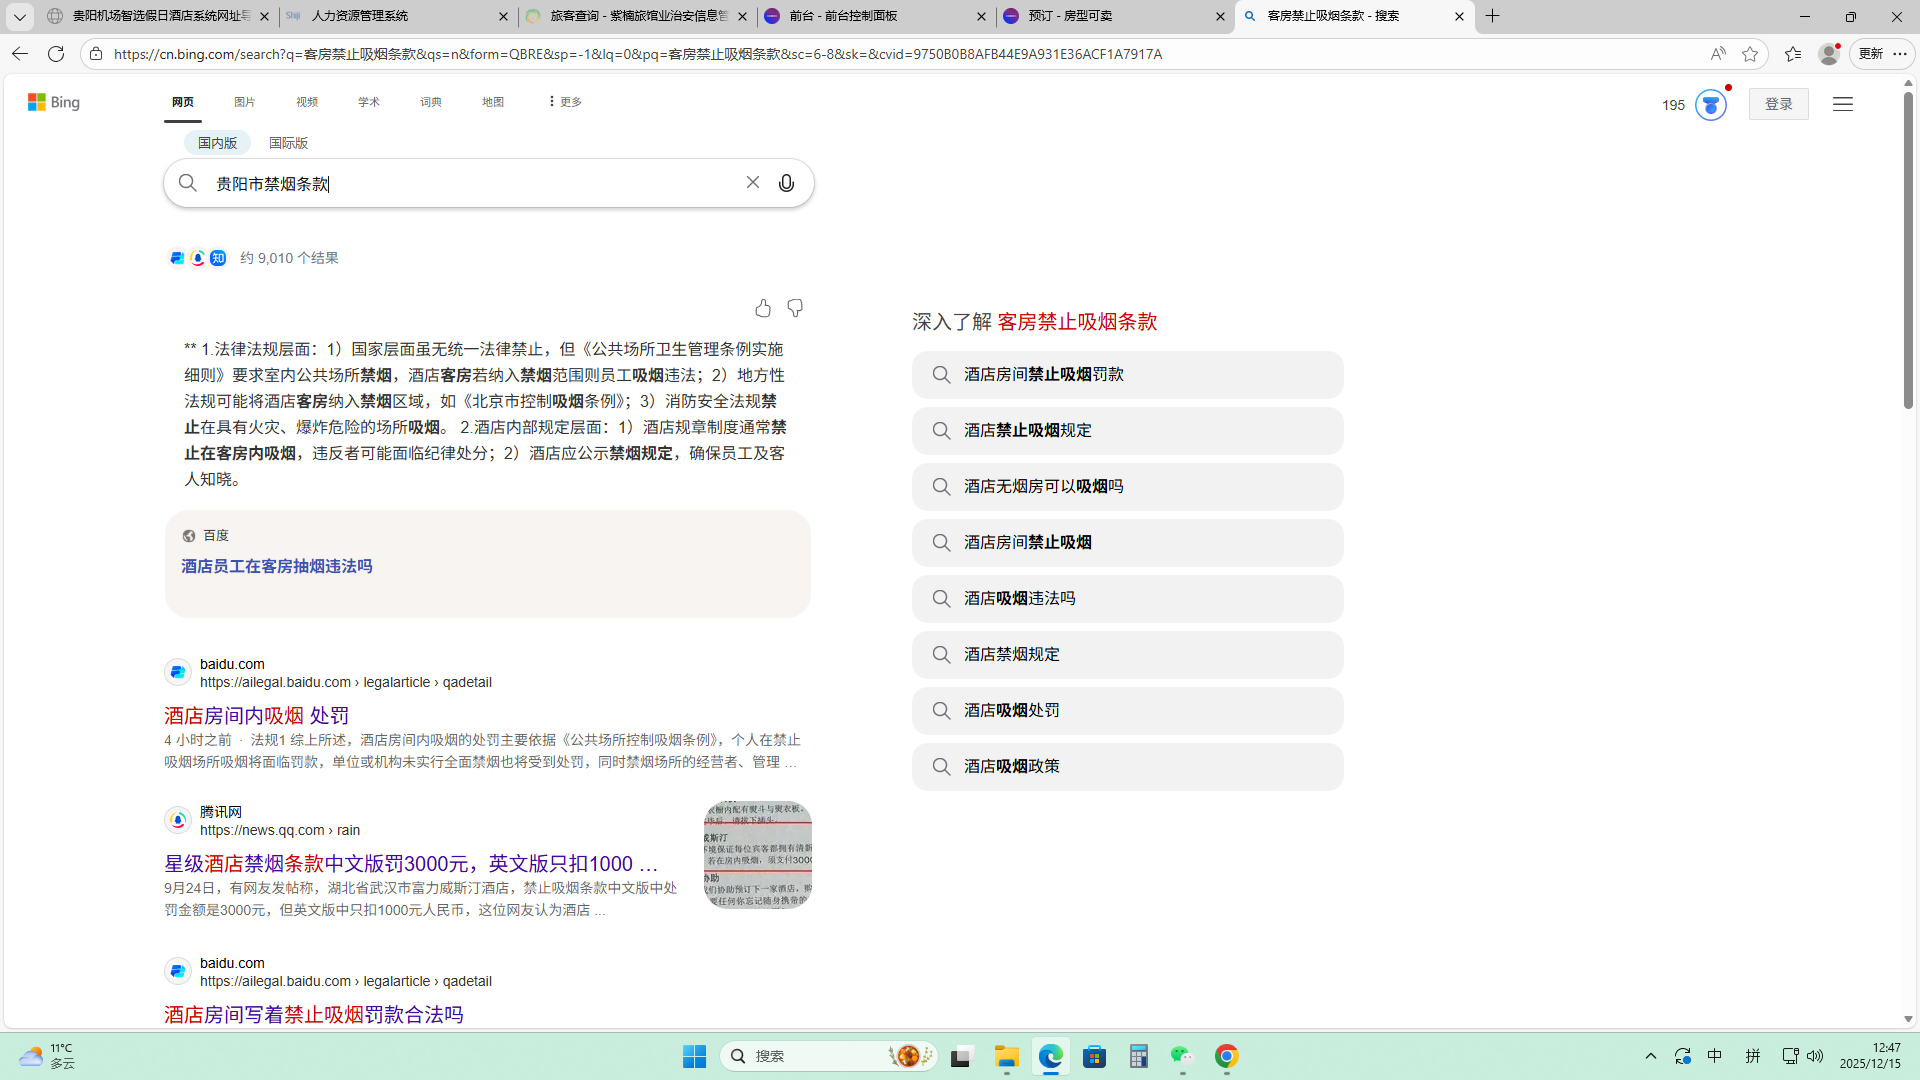Show hidden system tray icons chevron

tap(1651, 1056)
